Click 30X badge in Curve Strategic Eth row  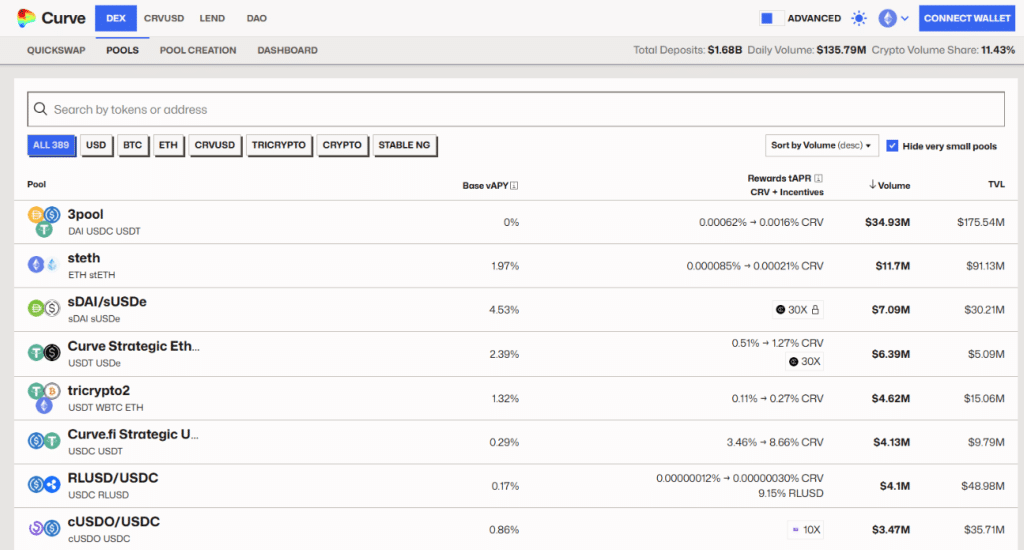coord(805,361)
